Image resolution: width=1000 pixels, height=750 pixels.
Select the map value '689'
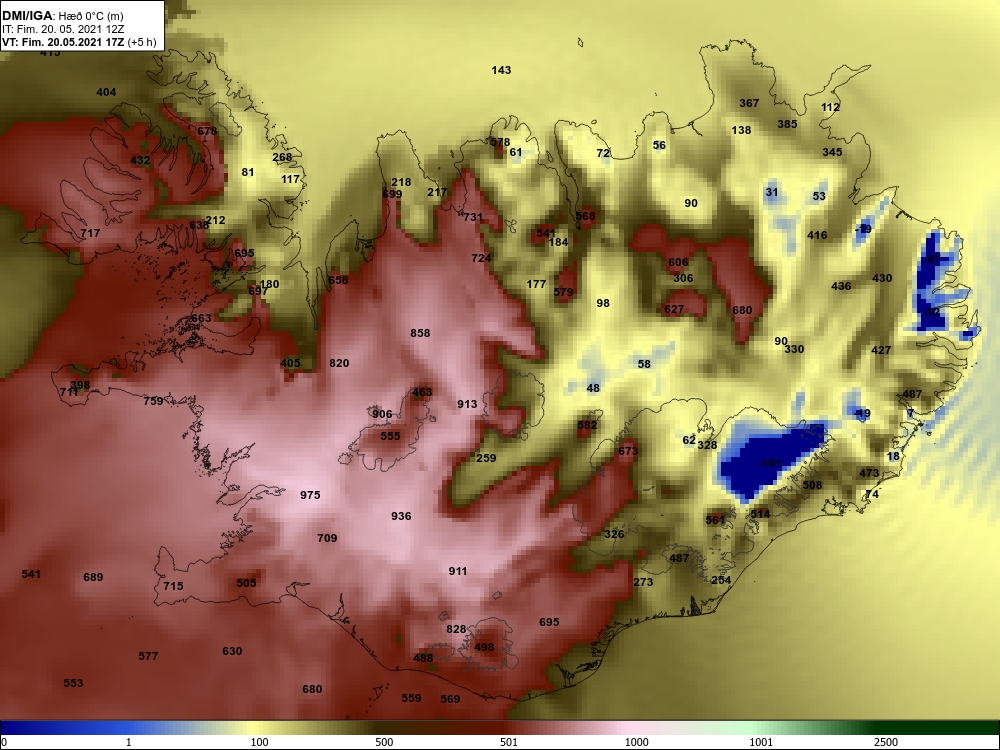93,577
